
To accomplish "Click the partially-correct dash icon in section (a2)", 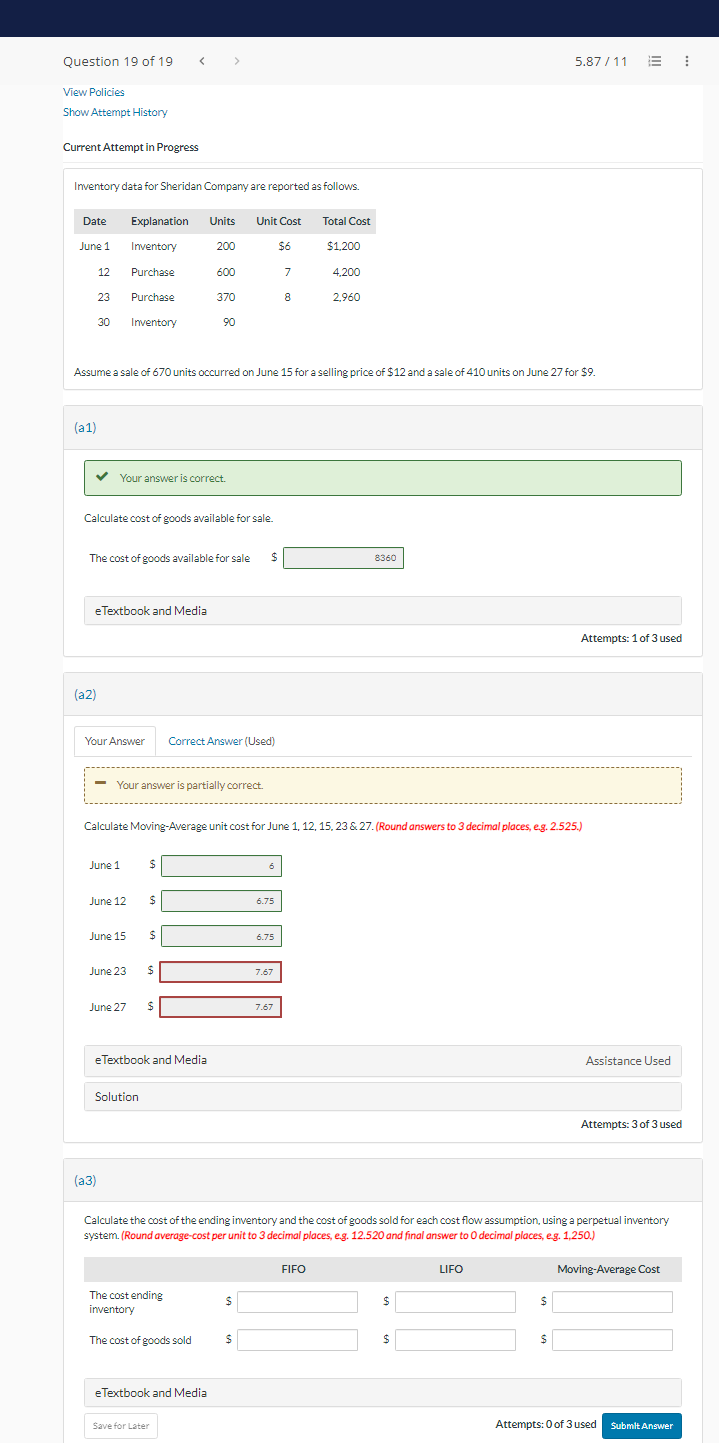I will coord(100,784).
